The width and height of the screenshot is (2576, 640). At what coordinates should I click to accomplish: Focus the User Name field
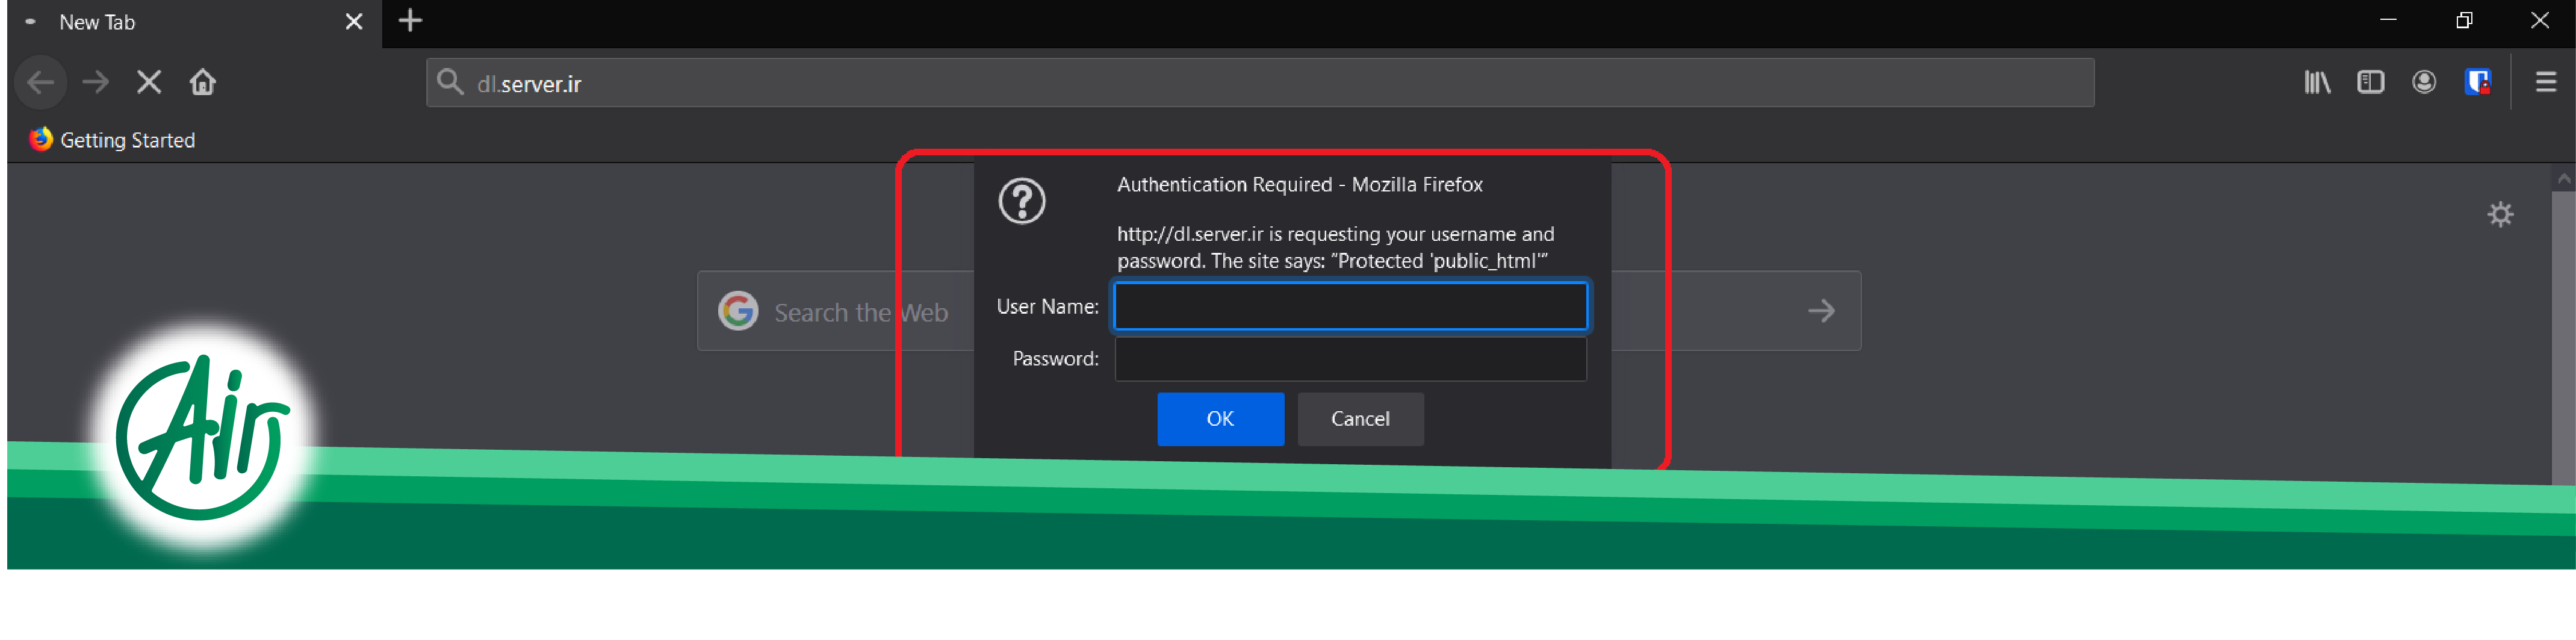coord(1350,306)
